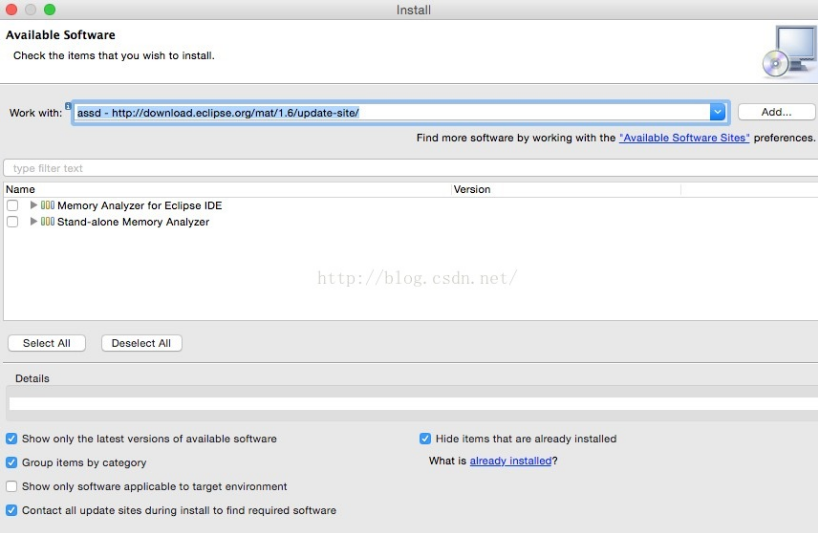This screenshot has height=533, width=818.
Task: Expand the Memory Analyzer for Eclipse IDE tree node
Action: pyautogui.click(x=33, y=205)
